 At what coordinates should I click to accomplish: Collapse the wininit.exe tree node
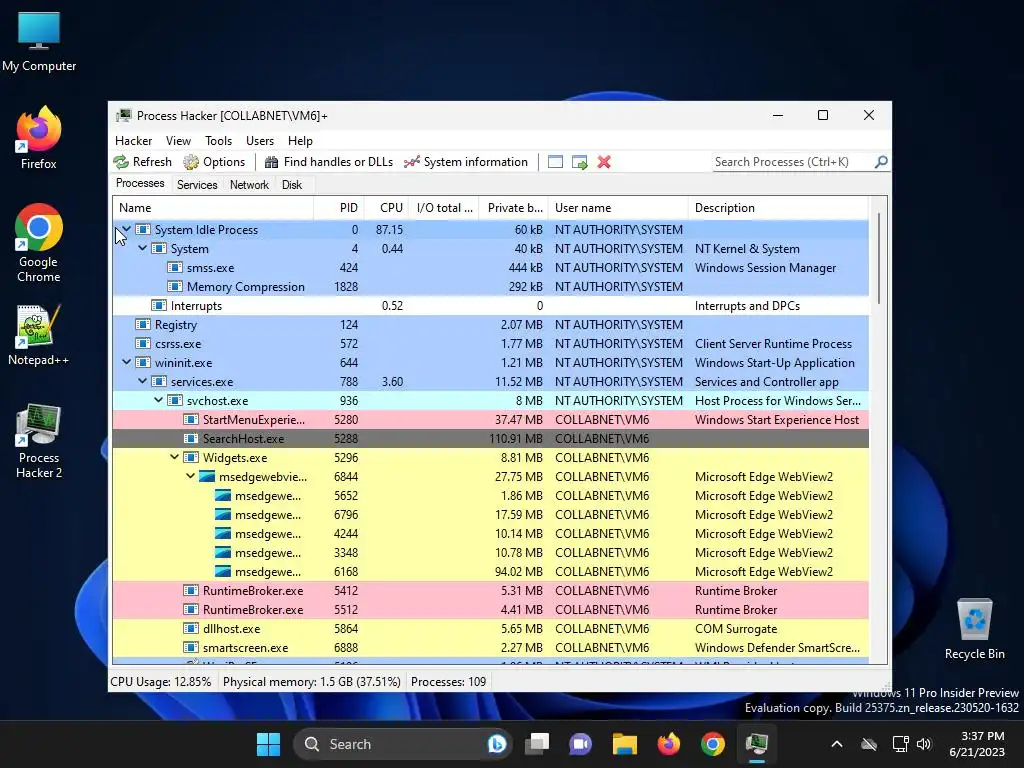(127, 362)
